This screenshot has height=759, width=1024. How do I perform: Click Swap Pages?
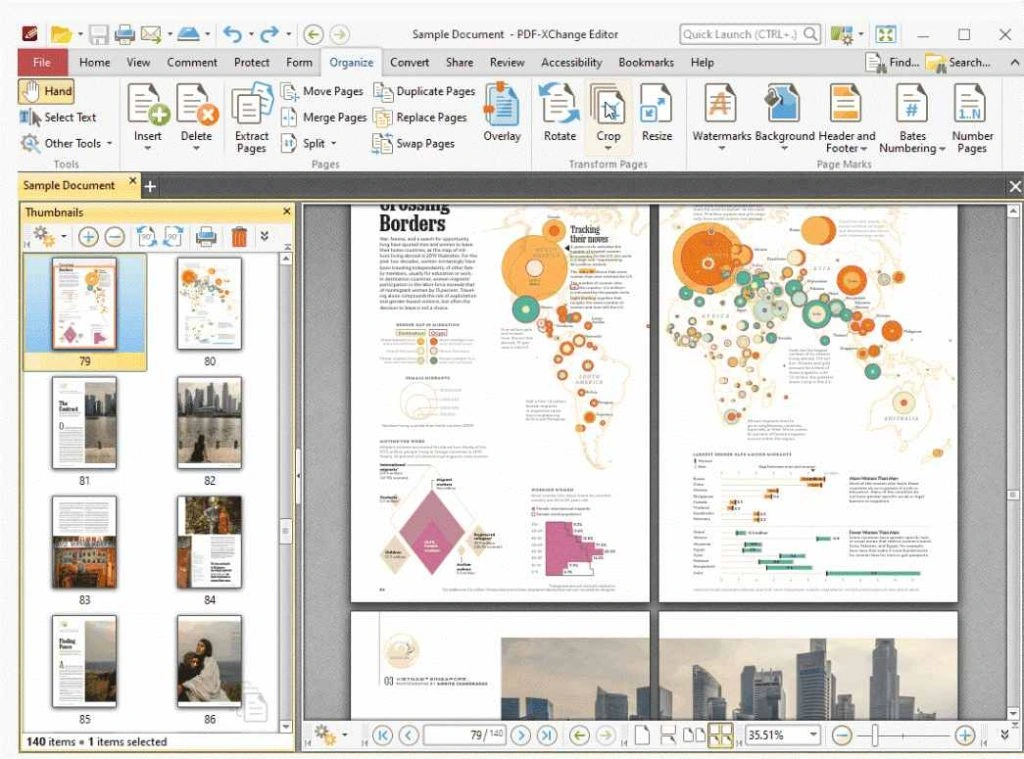coord(413,144)
